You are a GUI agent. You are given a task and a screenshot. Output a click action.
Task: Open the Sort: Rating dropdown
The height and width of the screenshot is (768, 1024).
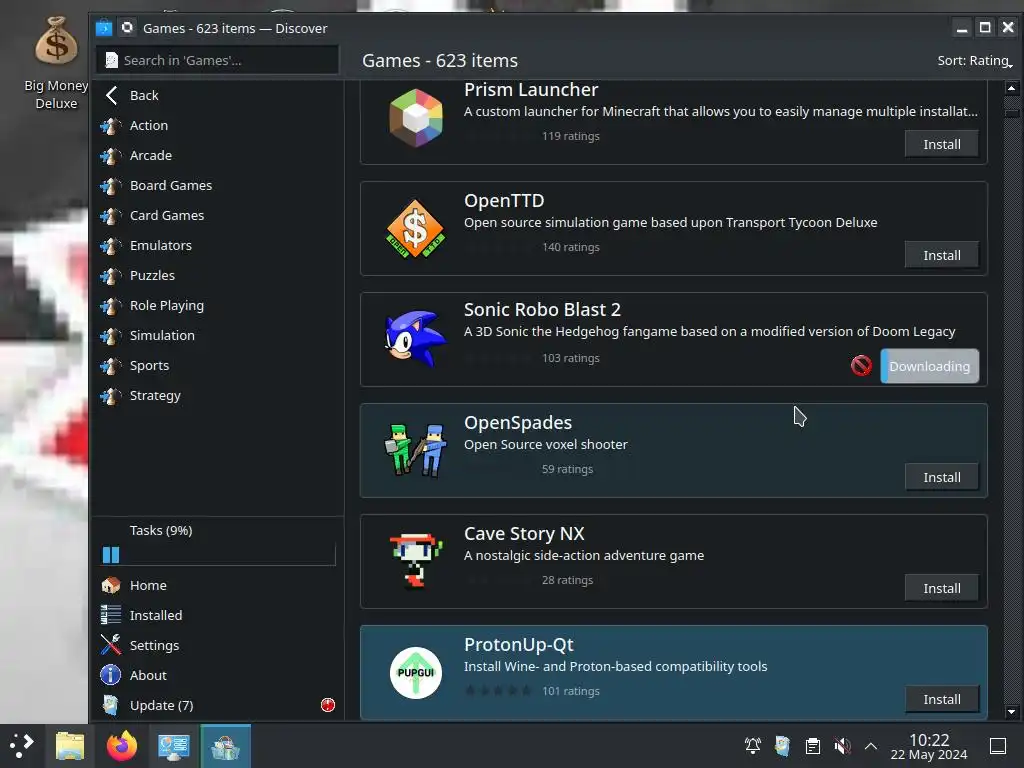coord(975,61)
